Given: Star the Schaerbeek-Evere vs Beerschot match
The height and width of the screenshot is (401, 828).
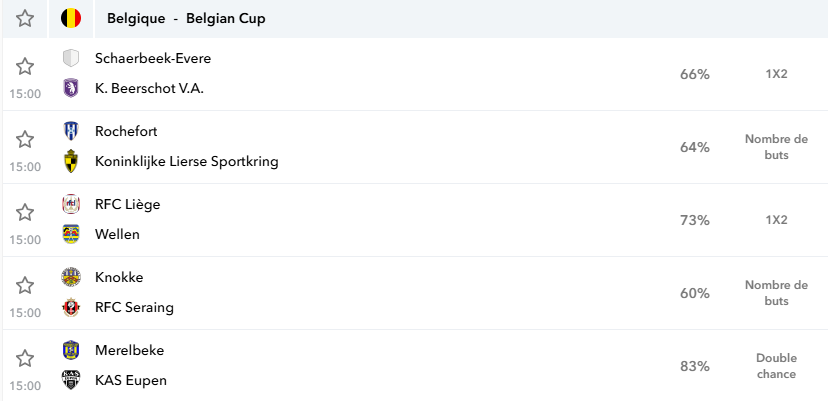Looking at the screenshot, I should click(x=25, y=67).
